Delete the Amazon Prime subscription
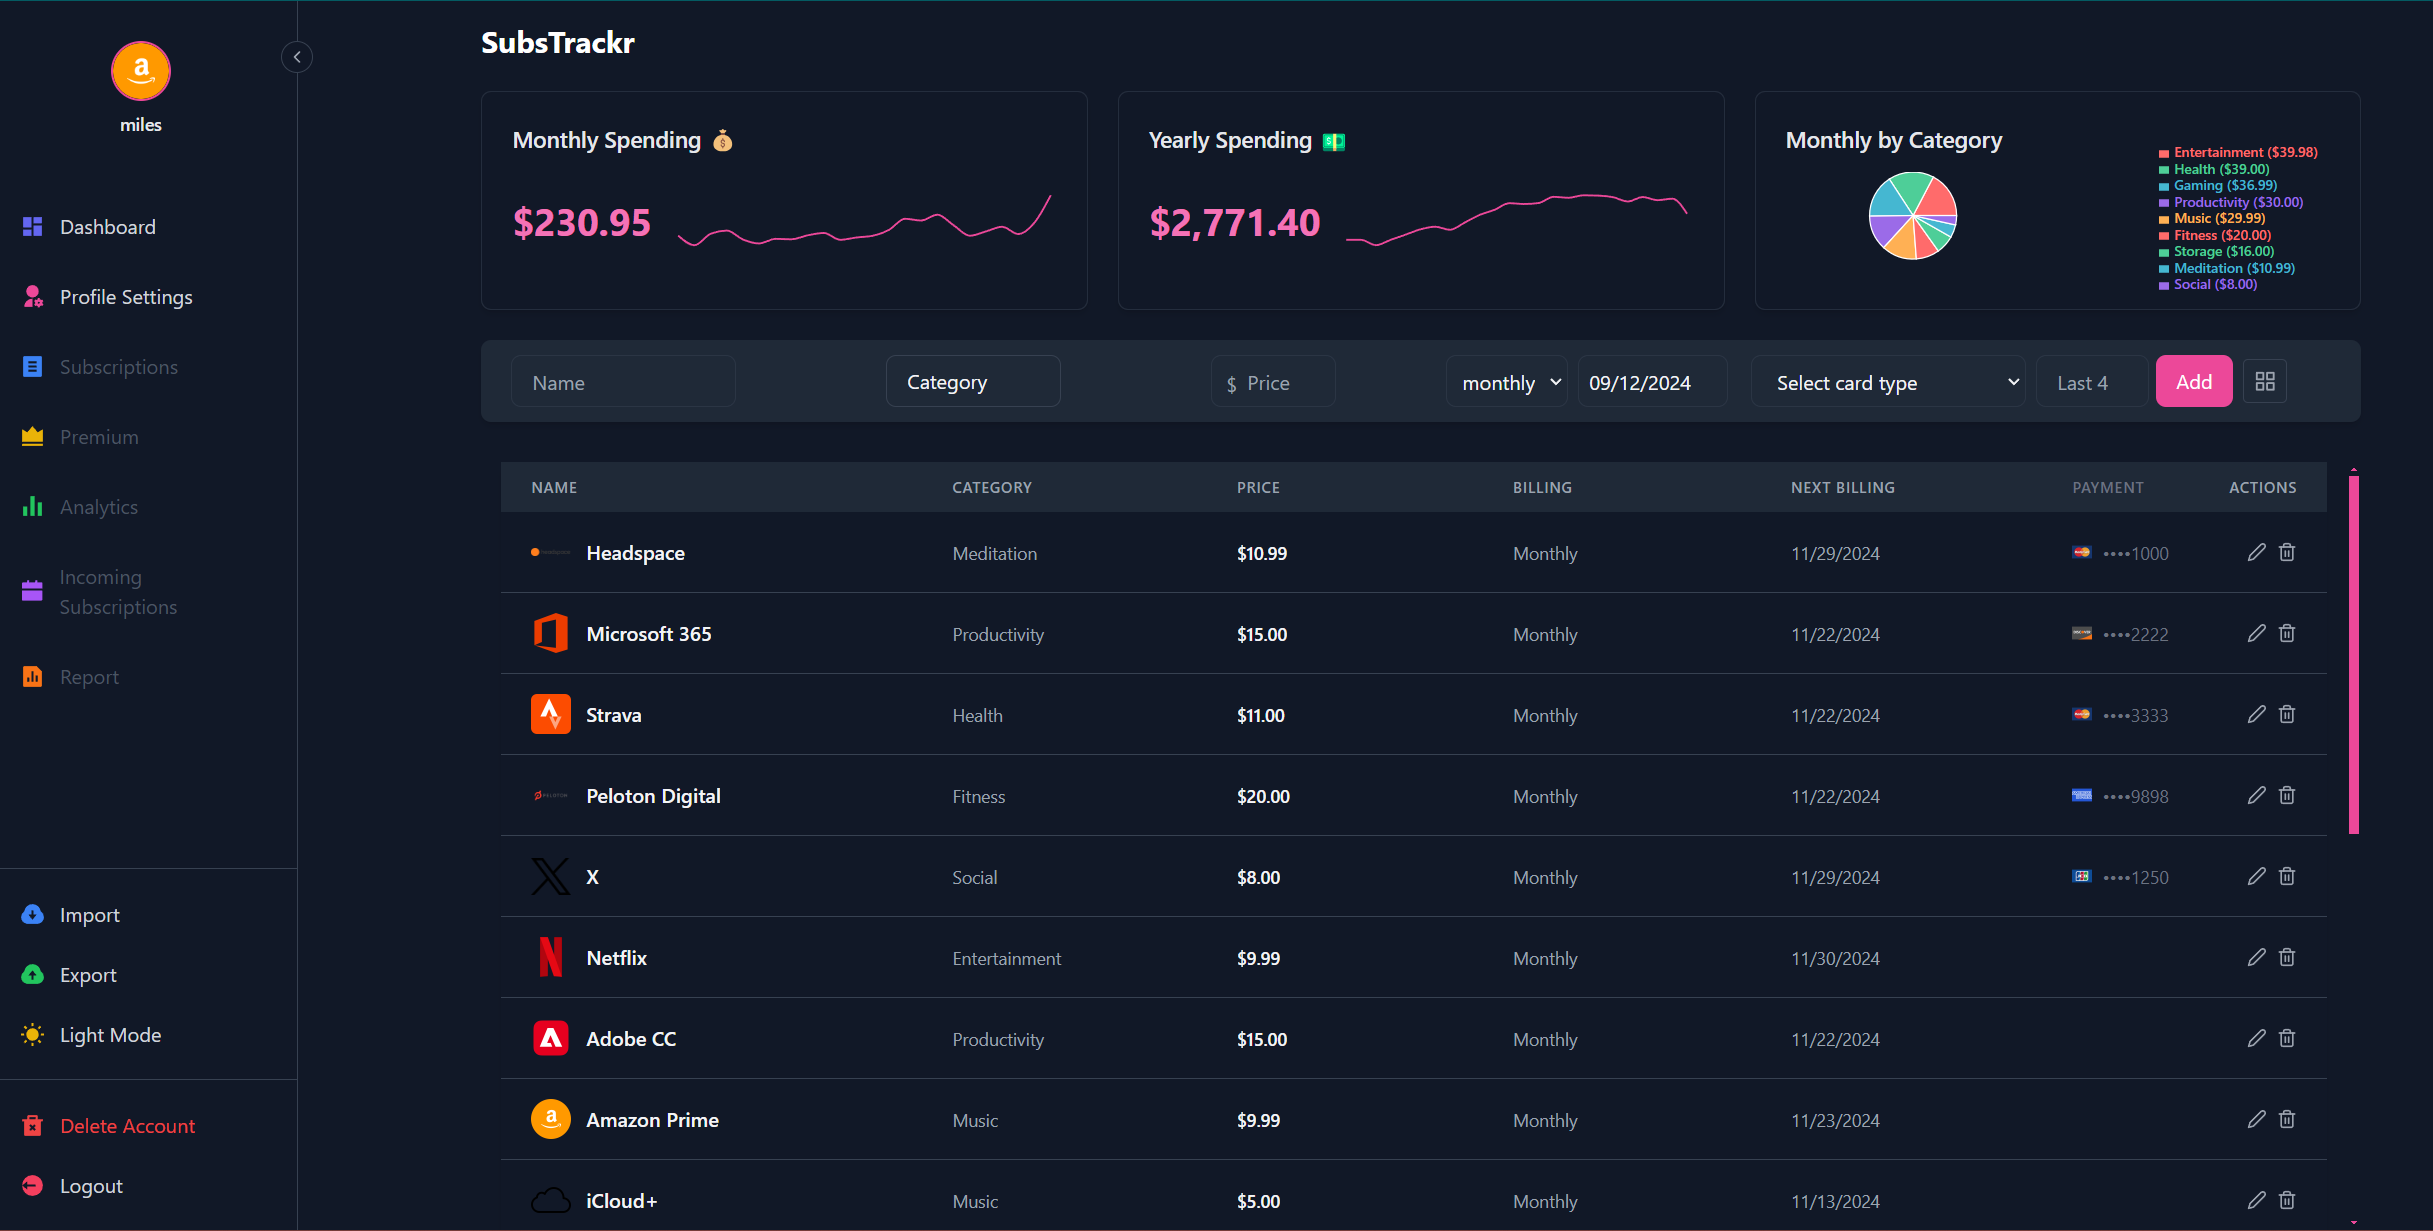 click(2287, 1119)
